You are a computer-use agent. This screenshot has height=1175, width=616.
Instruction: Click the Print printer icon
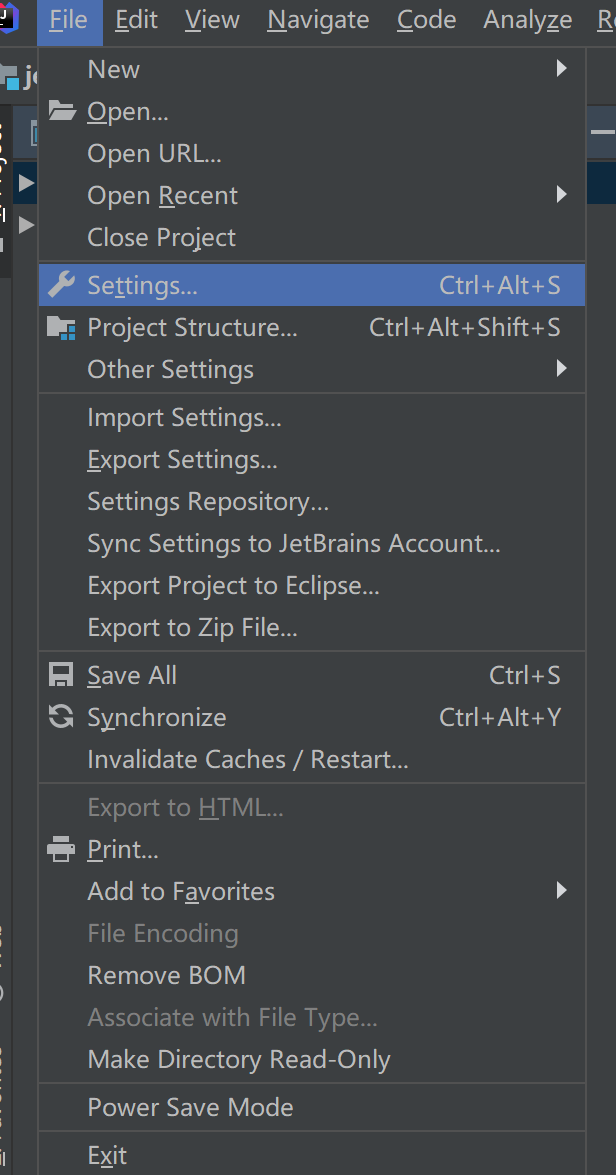tap(62, 849)
